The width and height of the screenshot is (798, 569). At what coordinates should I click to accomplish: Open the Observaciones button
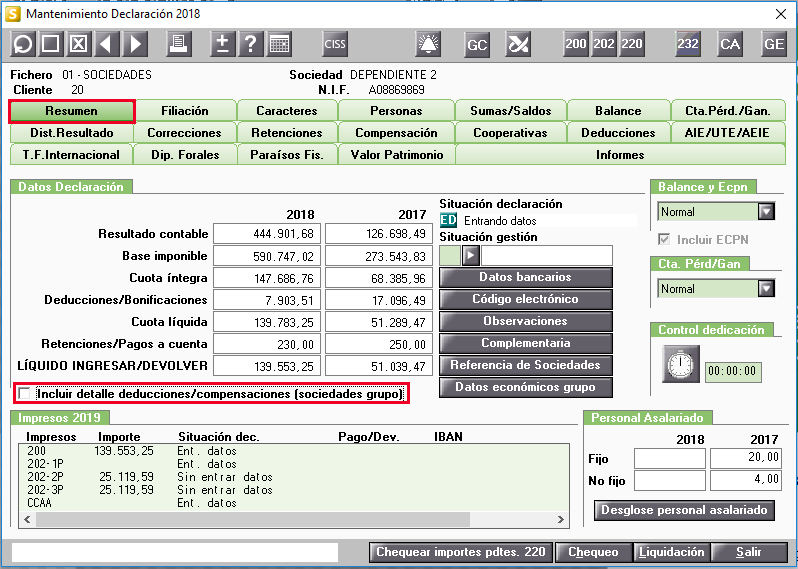(x=526, y=321)
